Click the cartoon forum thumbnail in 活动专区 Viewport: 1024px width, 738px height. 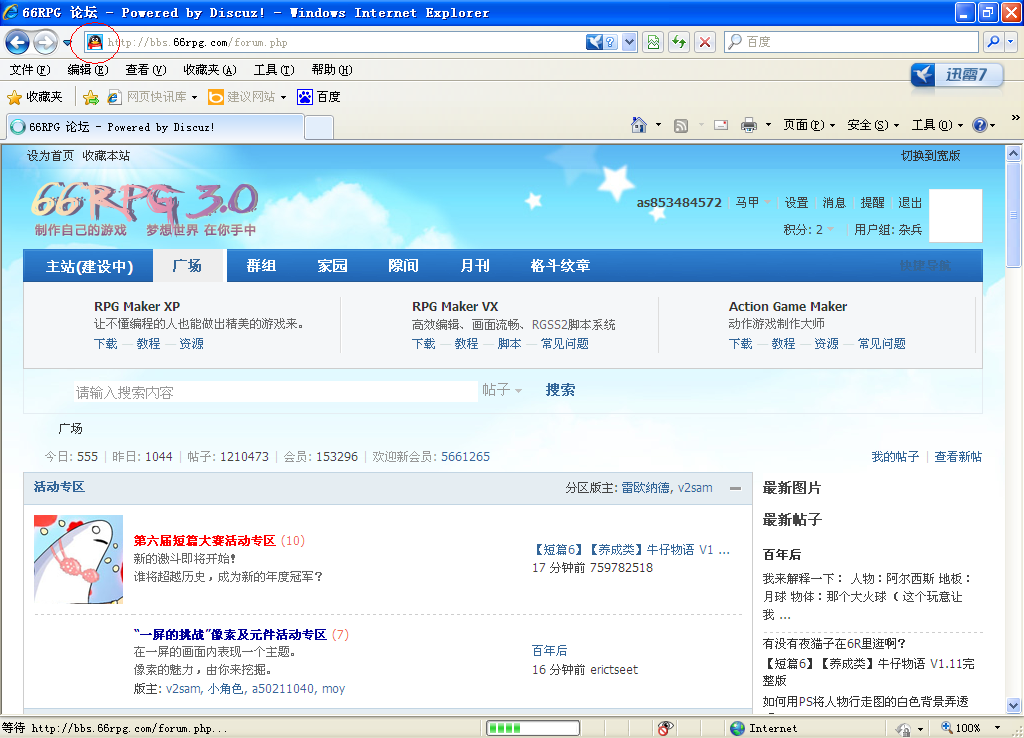pos(78,559)
